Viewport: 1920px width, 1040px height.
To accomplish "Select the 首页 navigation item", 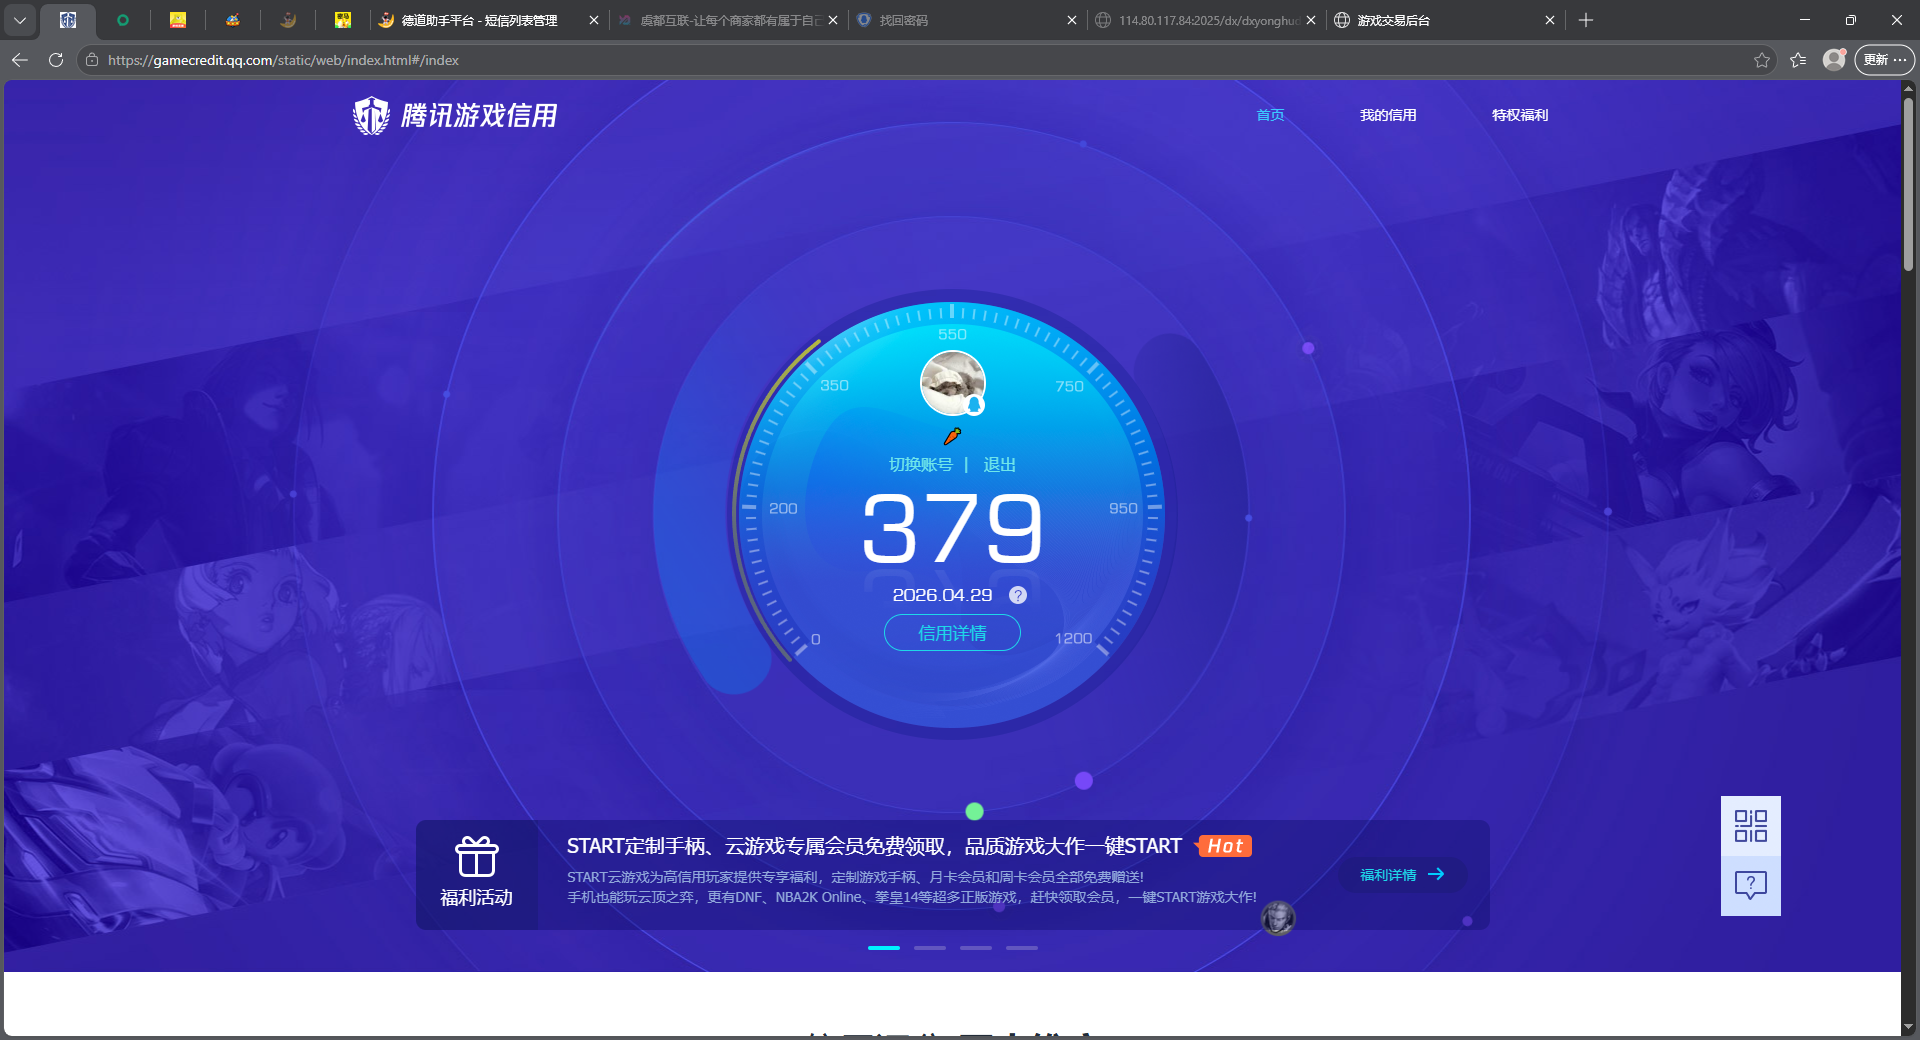I will [x=1270, y=115].
